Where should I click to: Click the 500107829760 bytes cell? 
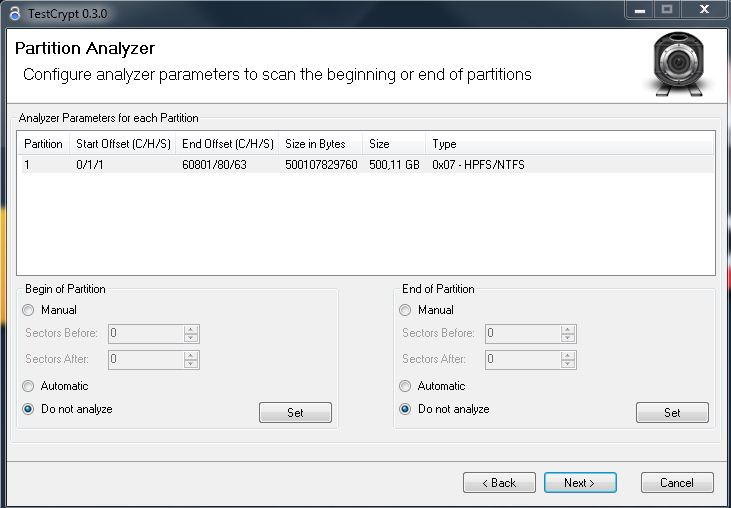(x=321, y=165)
